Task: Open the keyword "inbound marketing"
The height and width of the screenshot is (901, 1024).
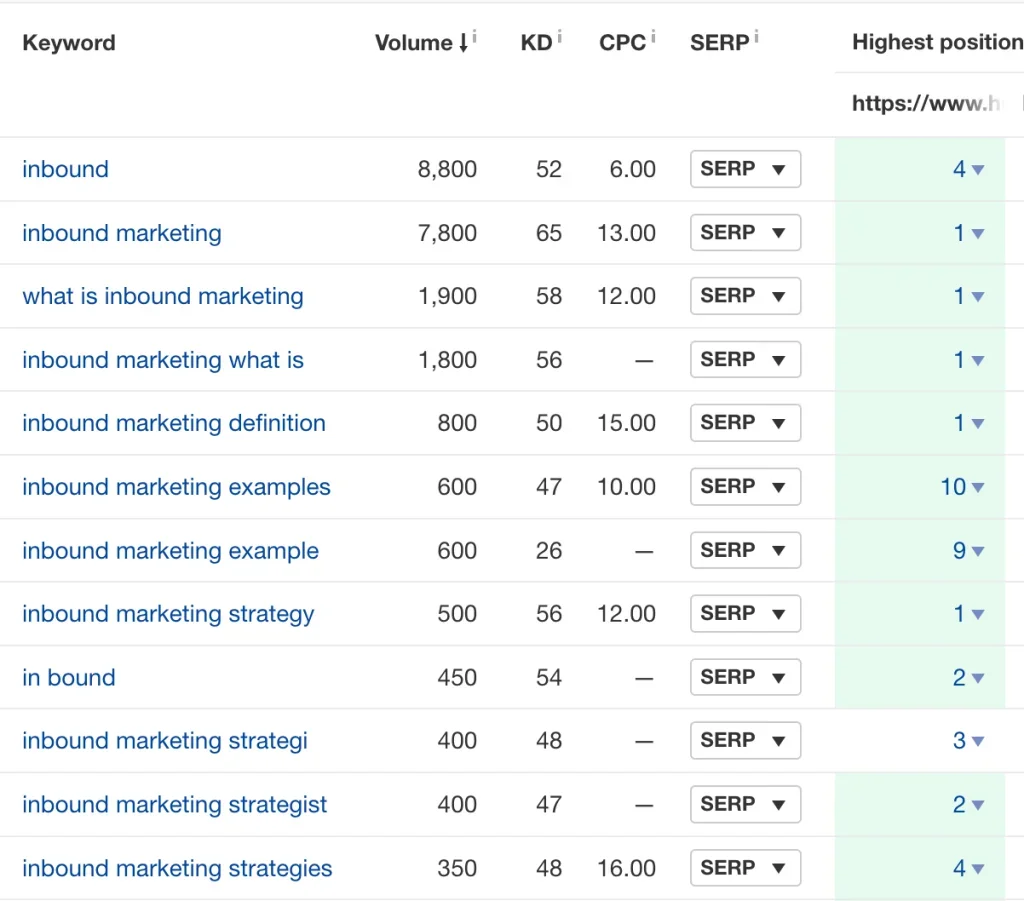Action: 121,232
